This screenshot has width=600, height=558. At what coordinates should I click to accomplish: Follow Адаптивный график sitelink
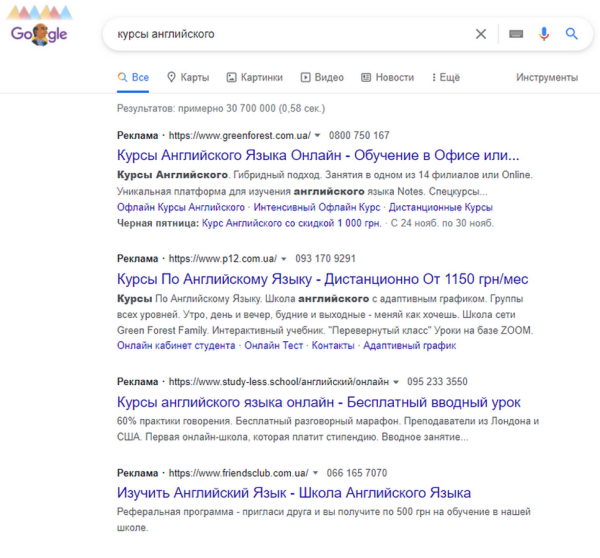pyautogui.click(x=409, y=346)
